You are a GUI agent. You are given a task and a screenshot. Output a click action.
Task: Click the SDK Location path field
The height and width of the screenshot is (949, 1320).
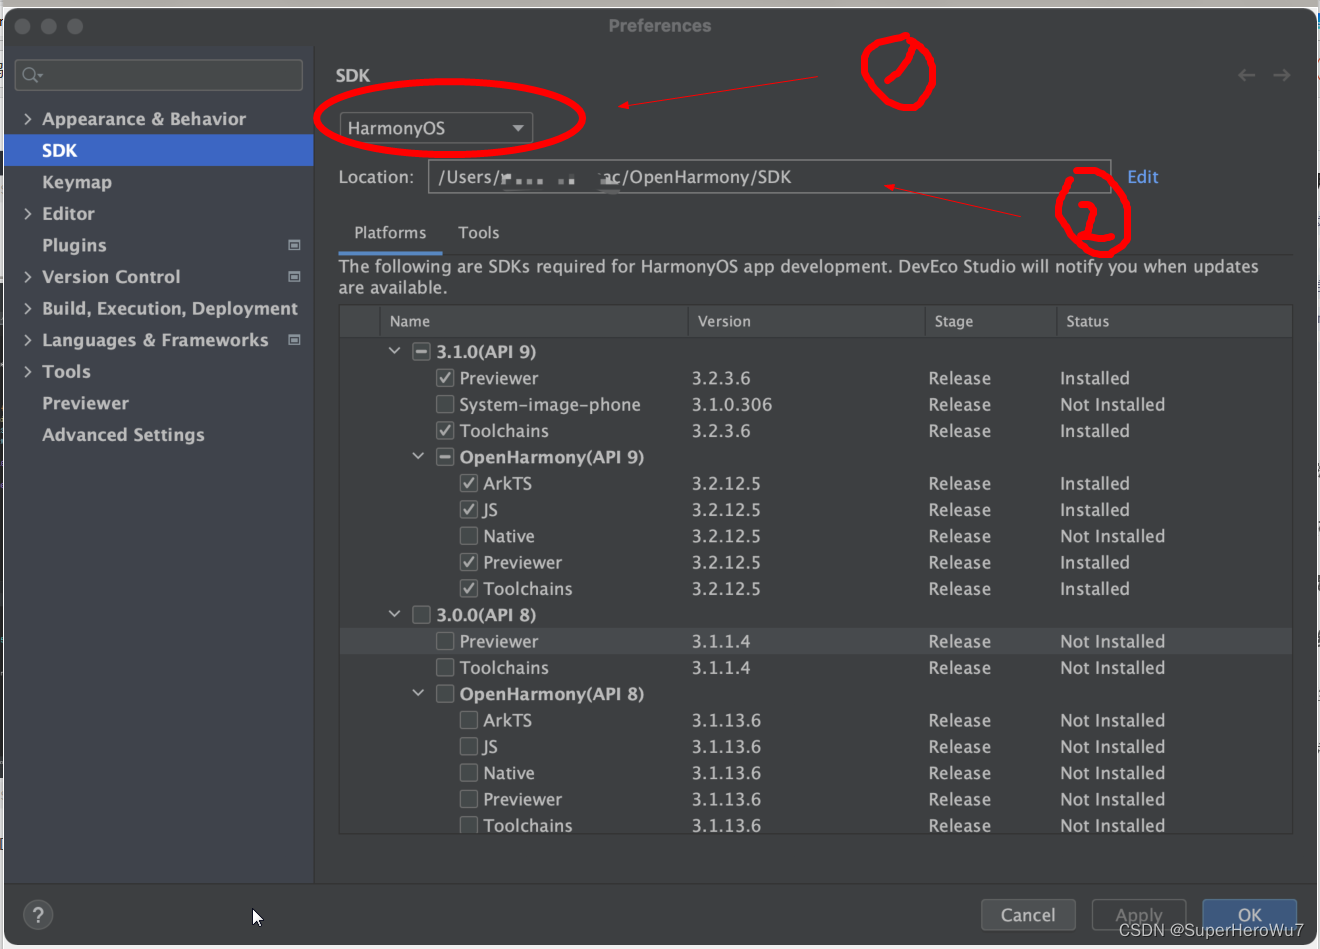coord(769,177)
